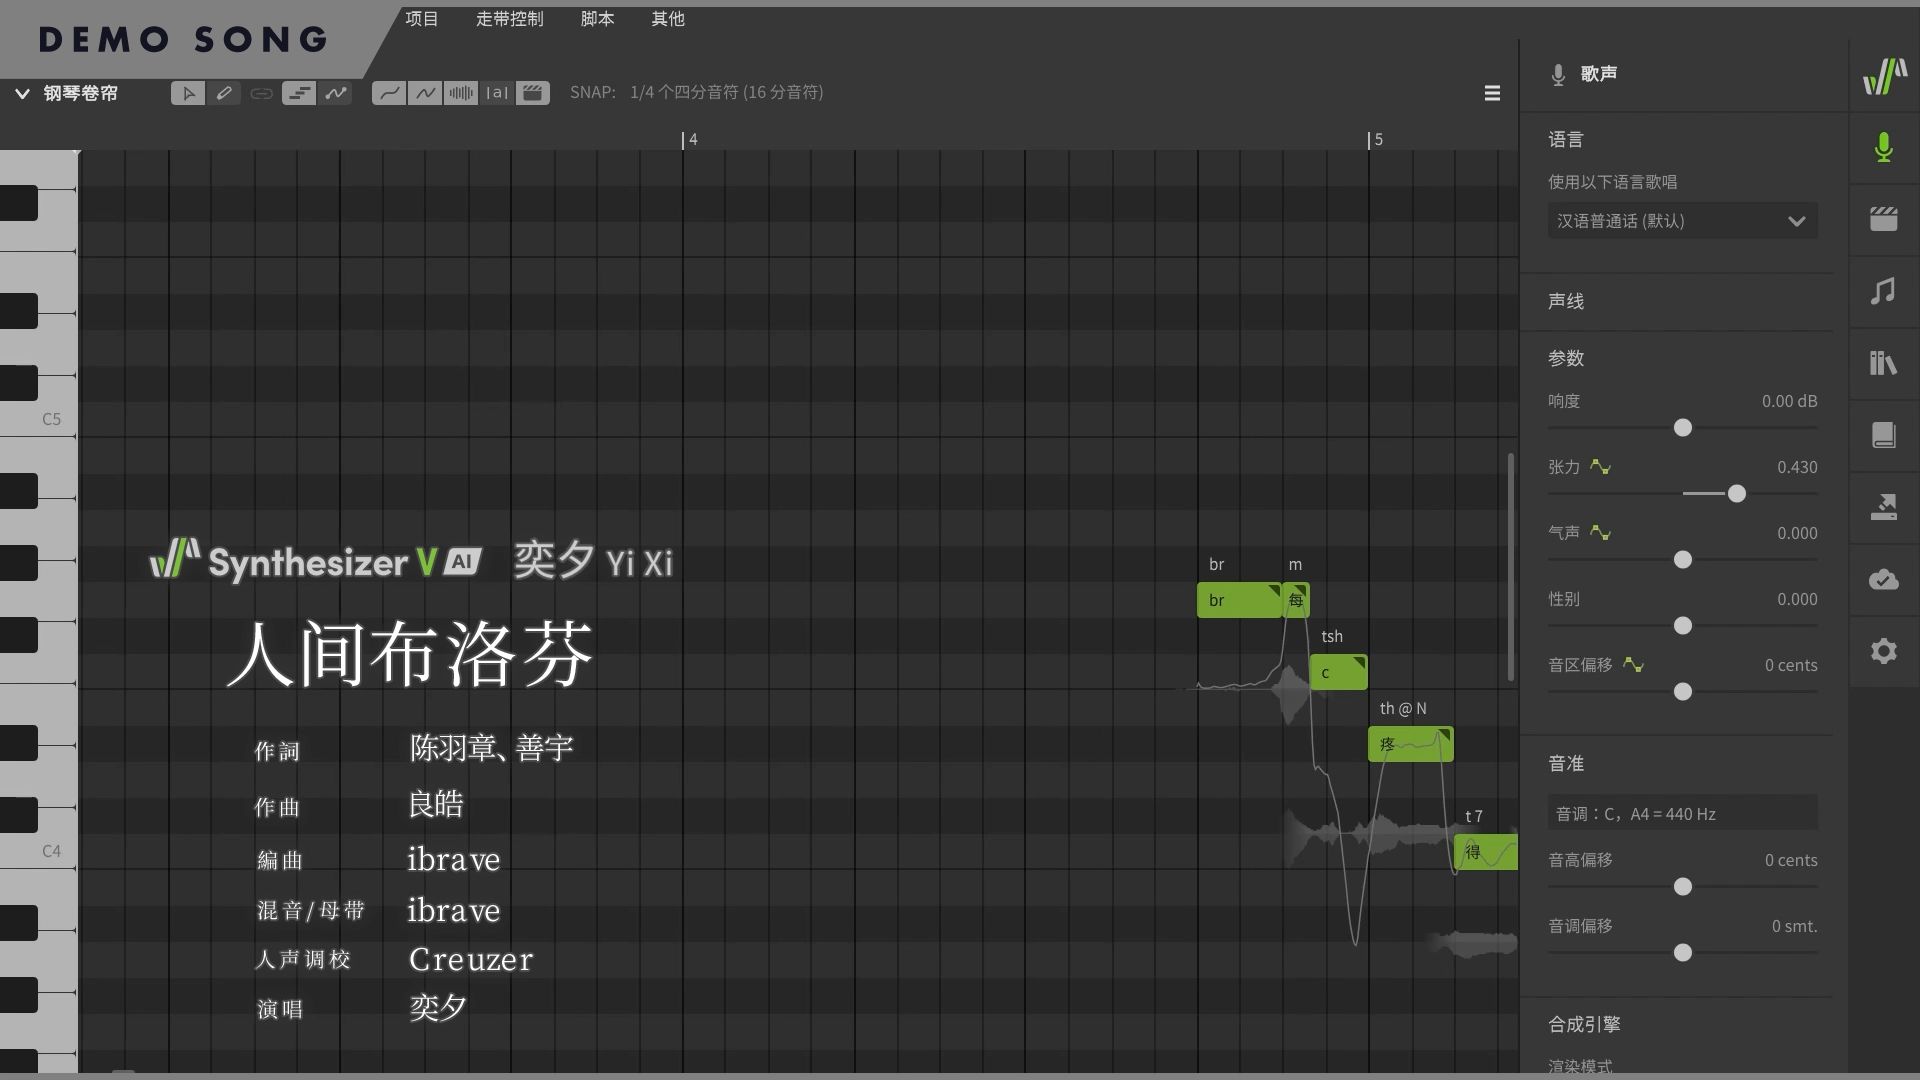This screenshot has width=1920, height=1080.
Task: Toggle pitch curve display button
Action: (x=388, y=93)
